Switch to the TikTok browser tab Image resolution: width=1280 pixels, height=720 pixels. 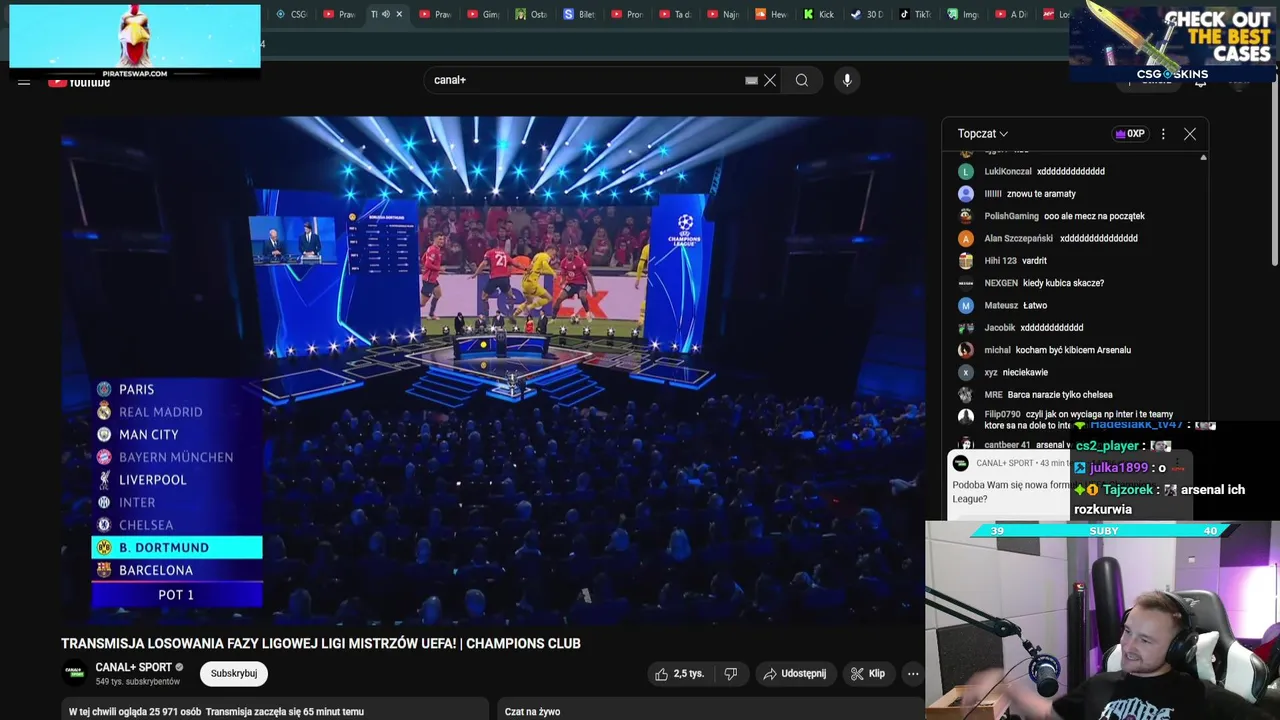[x=915, y=14]
